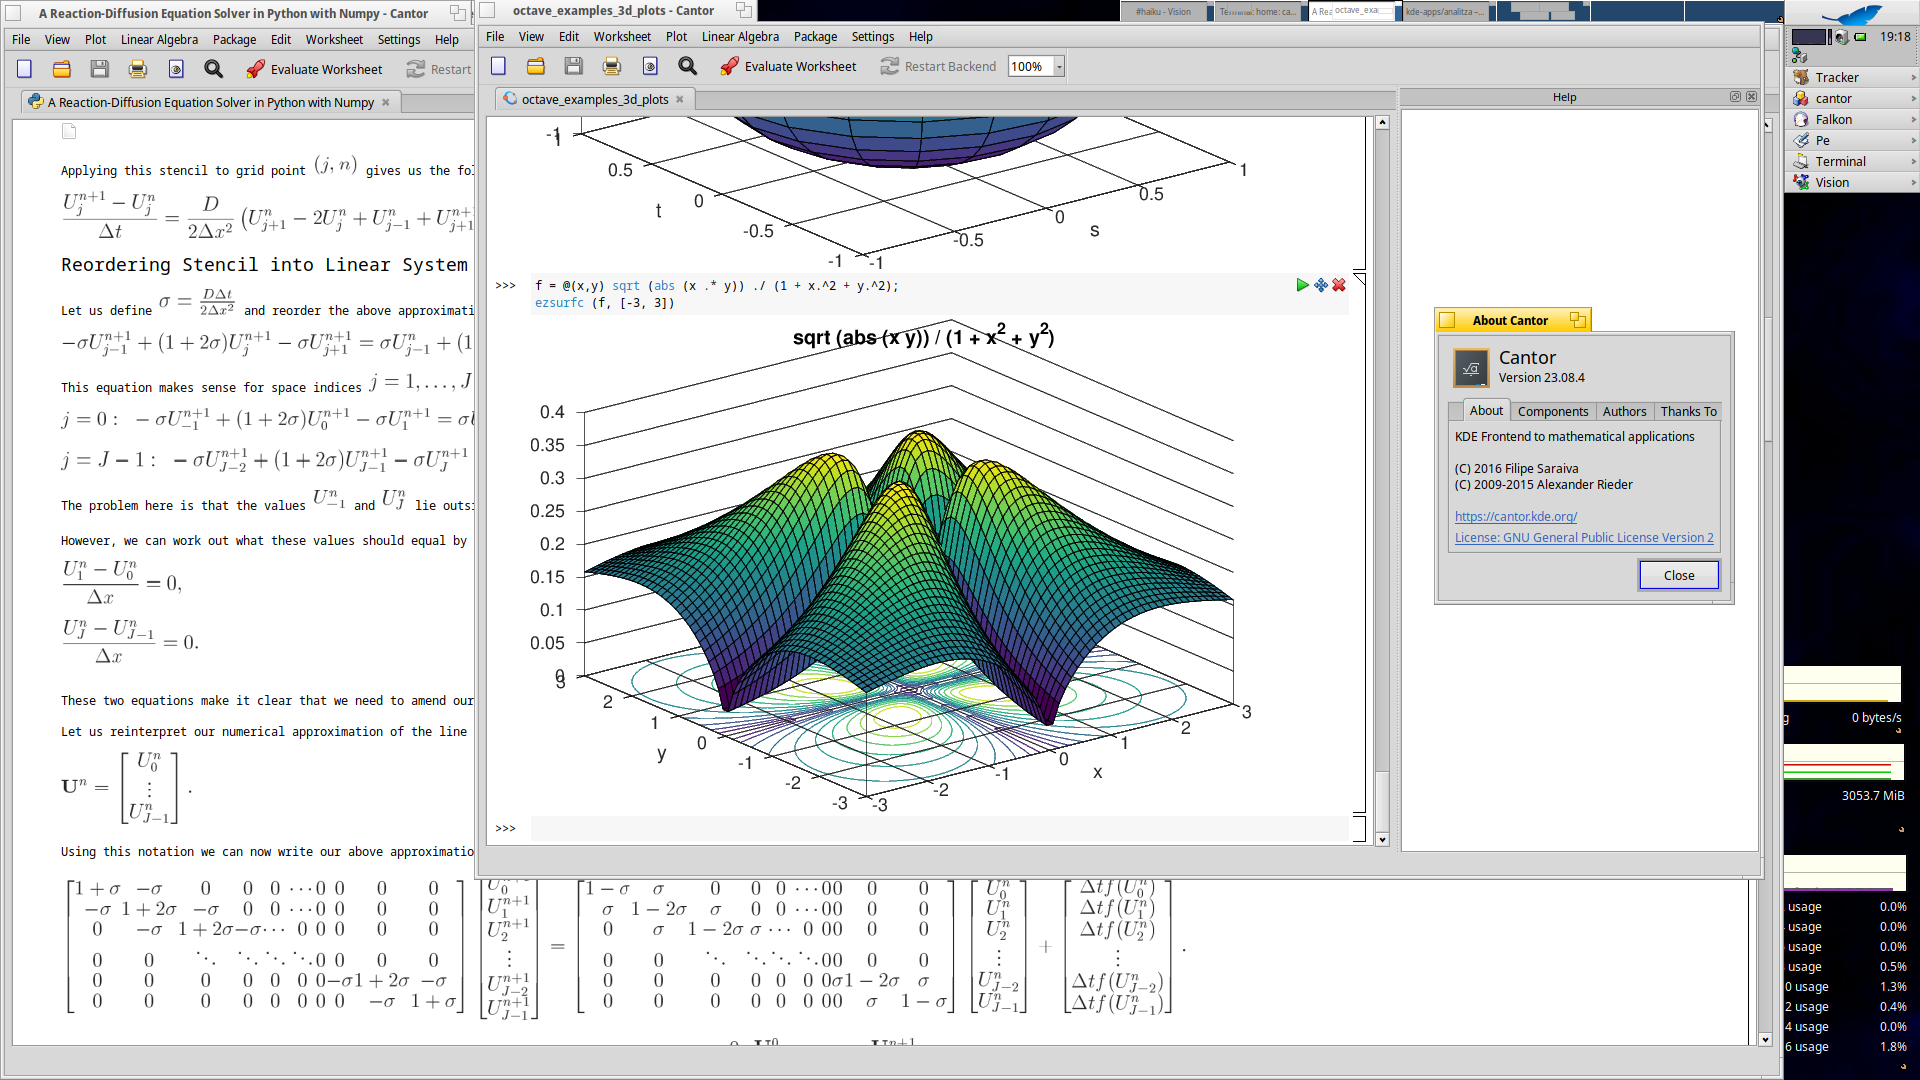Viewport: 1920px width, 1080px height.
Task: Open the 100% zoom dropdown
Action: pos(1059,67)
